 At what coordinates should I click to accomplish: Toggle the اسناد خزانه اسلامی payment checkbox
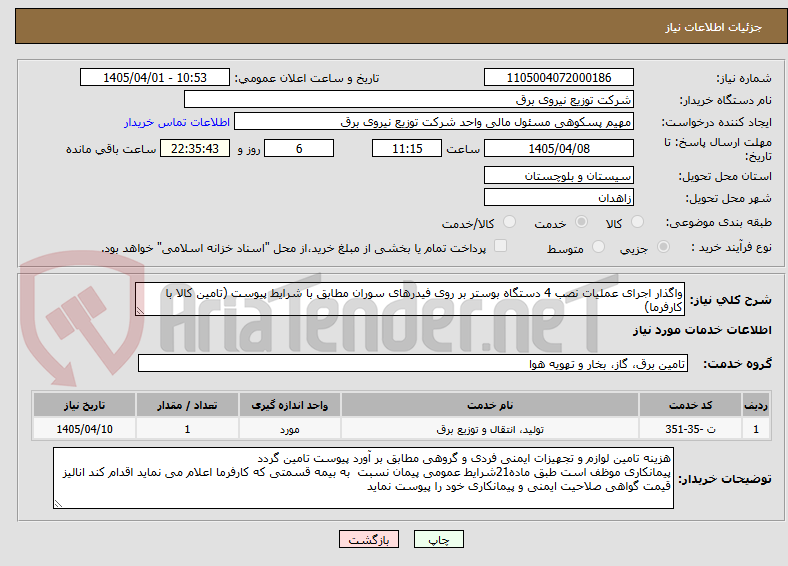point(500,245)
